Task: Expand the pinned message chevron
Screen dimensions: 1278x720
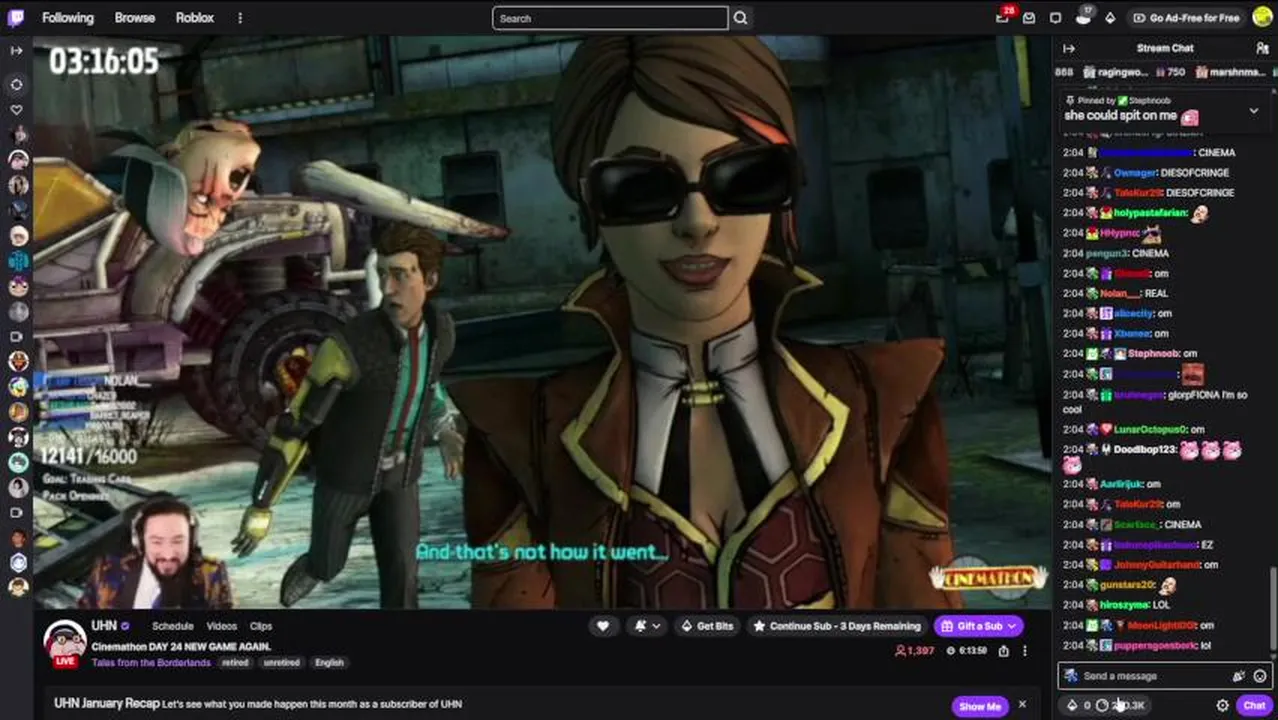Action: [1253, 111]
